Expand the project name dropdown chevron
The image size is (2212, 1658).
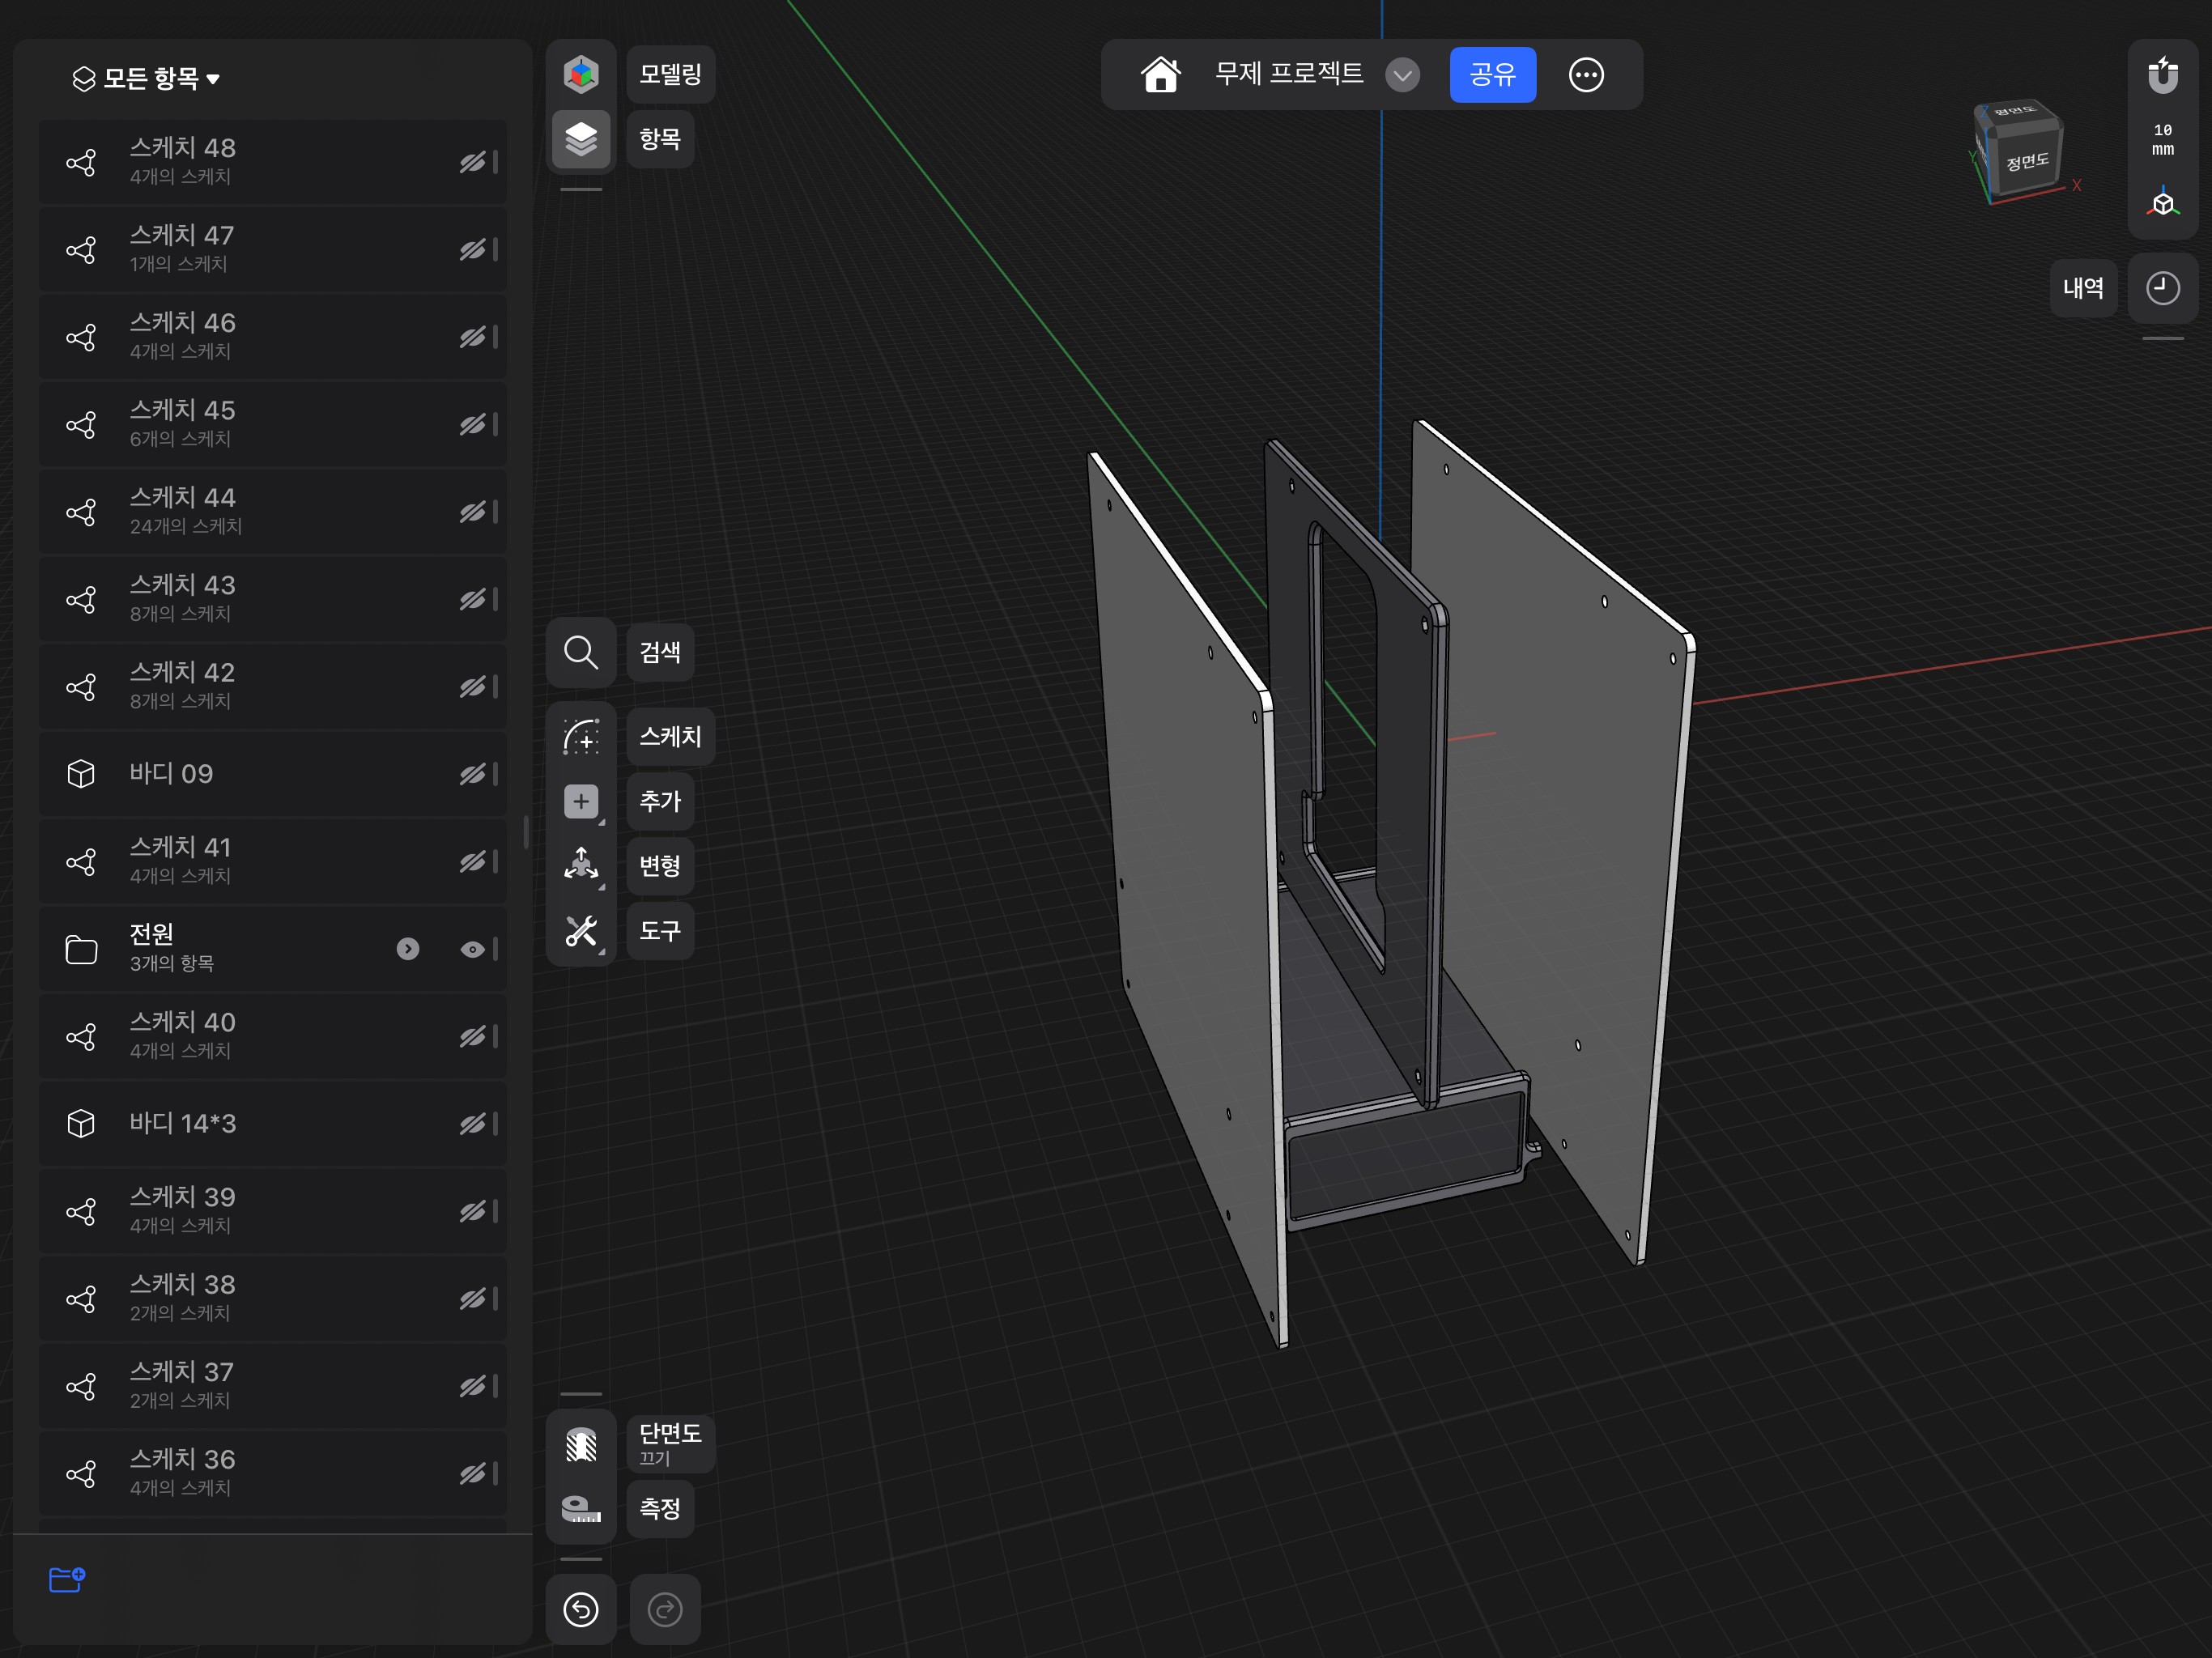[1403, 74]
